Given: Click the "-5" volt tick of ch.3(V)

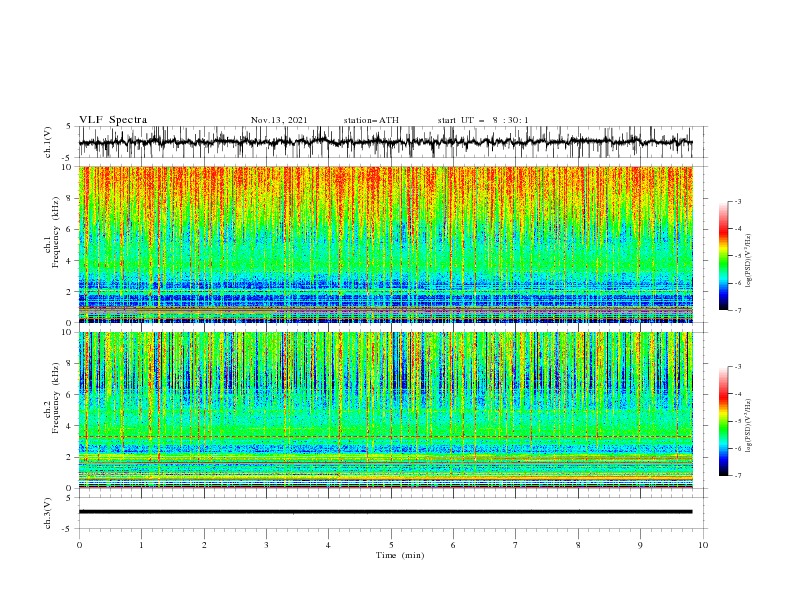Looking at the screenshot, I should tap(68, 529).
